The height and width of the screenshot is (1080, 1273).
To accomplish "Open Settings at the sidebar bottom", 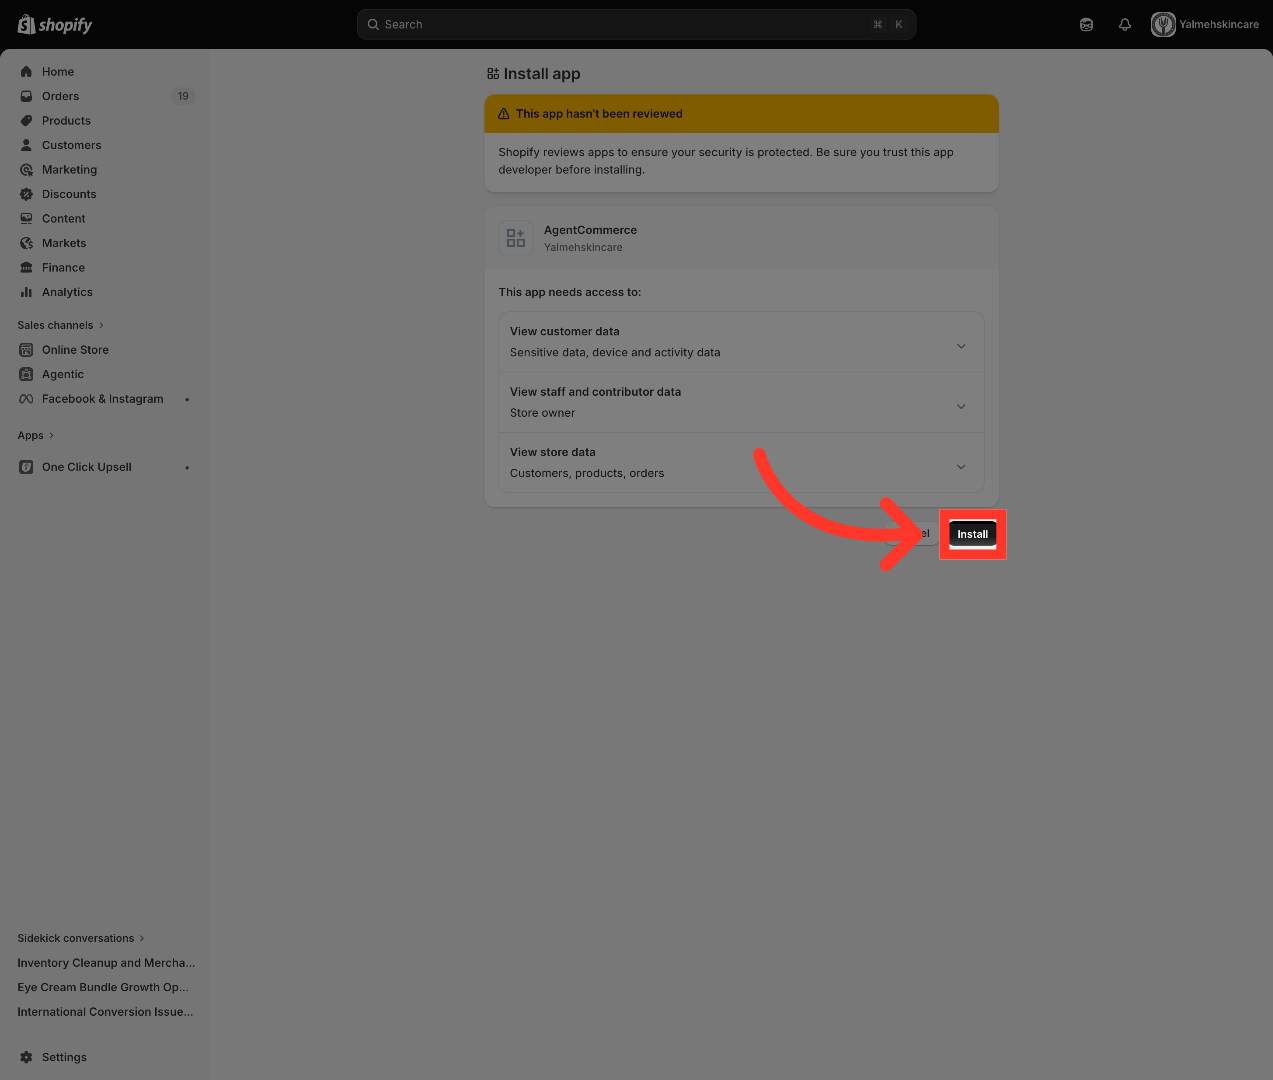I will point(64,1057).
